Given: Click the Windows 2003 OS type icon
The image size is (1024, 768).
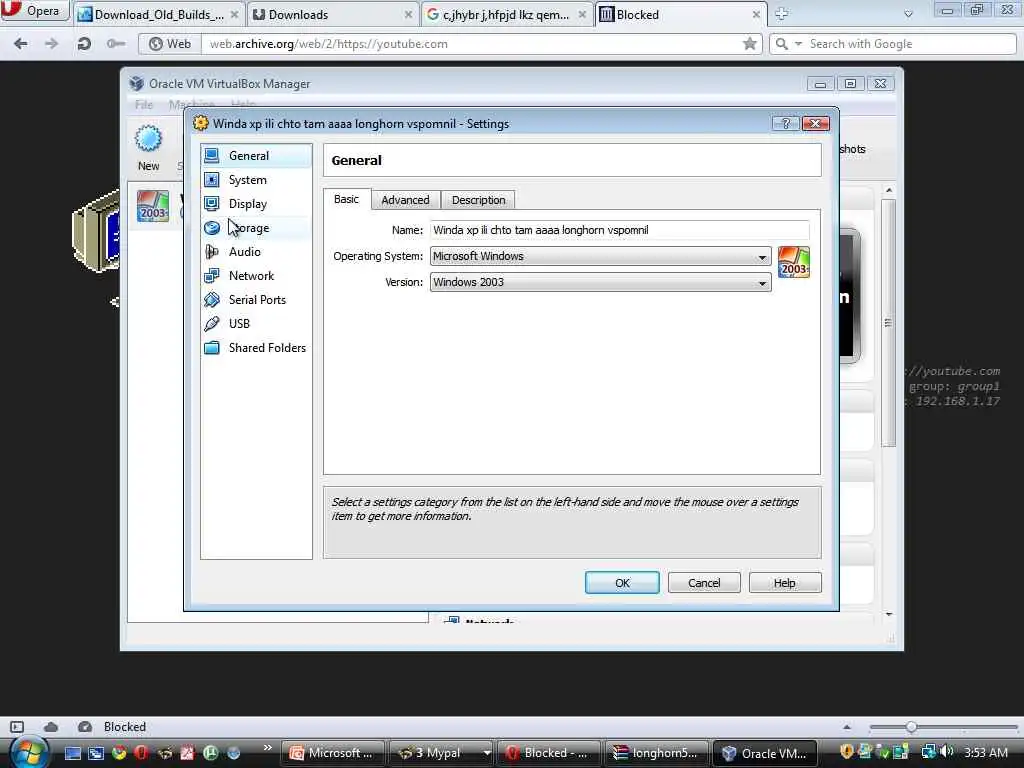Looking at the screenshot, I should point(793,262).
